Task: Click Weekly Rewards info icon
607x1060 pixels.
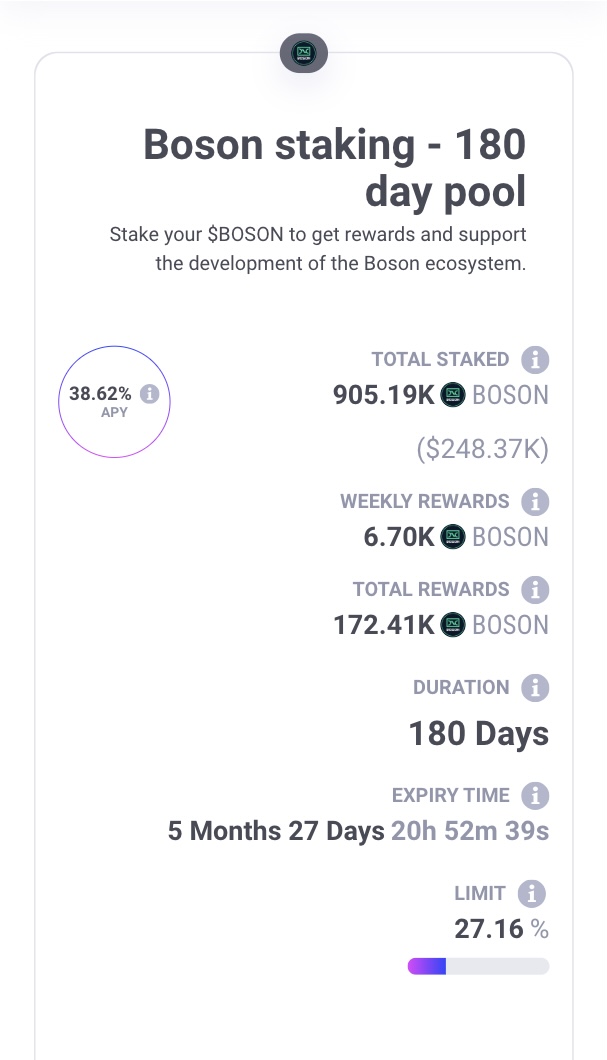Action: pyautogui.click(x=535, y=502)
